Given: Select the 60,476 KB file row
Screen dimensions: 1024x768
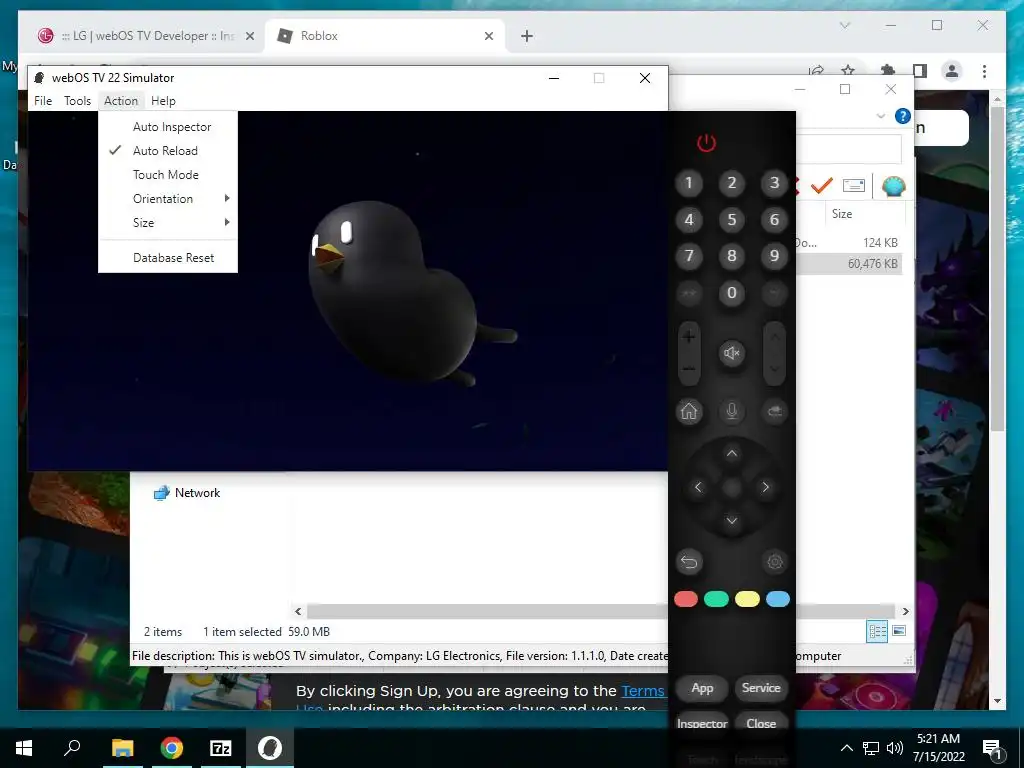Looking at the screenshot, I should 849,264.
